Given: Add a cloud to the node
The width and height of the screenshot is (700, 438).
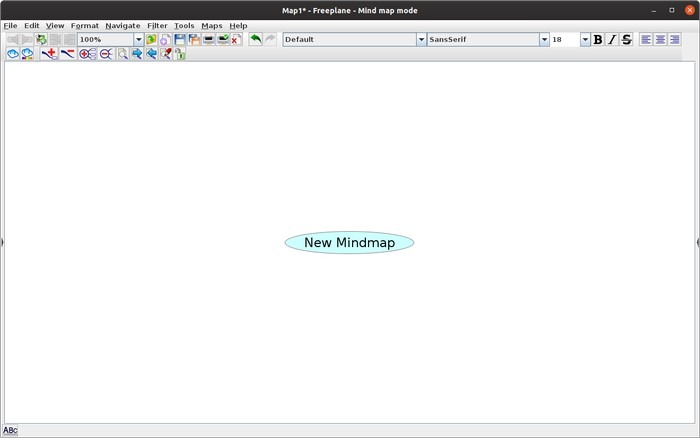Looking at the screenshot, I should 13,54.
